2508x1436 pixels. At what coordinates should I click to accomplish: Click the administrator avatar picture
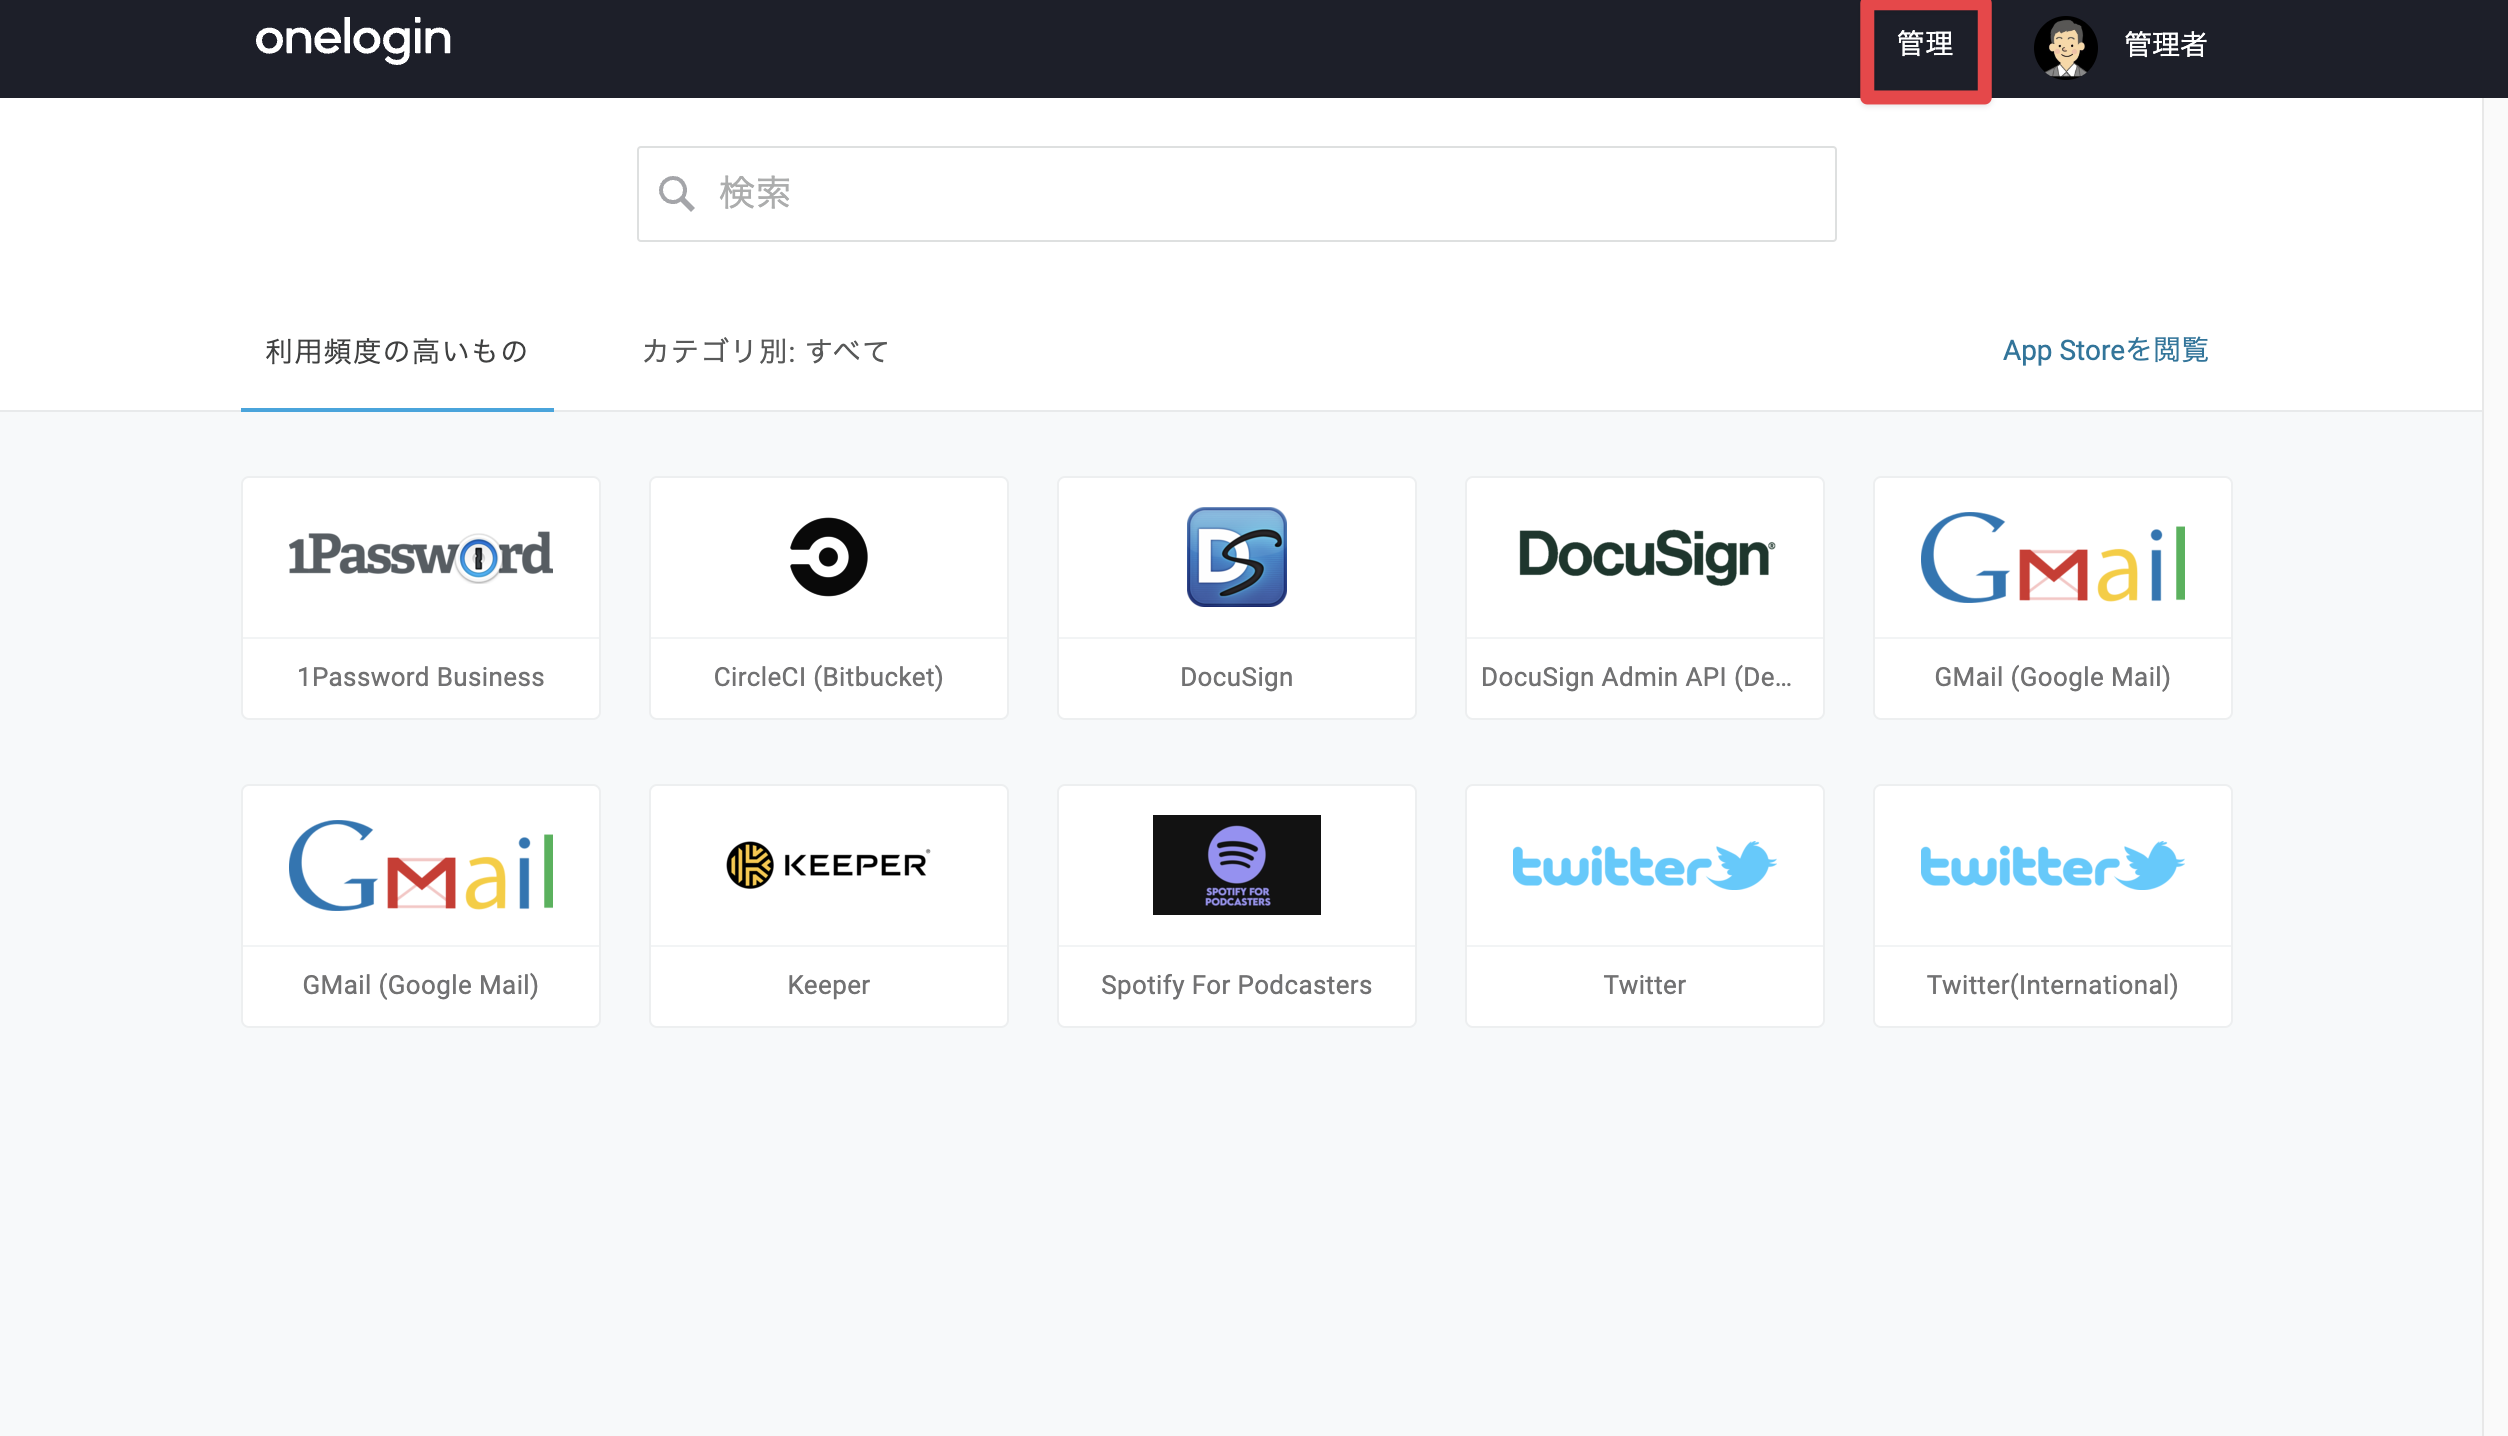pyautogui.click(x=2065, y=46)
